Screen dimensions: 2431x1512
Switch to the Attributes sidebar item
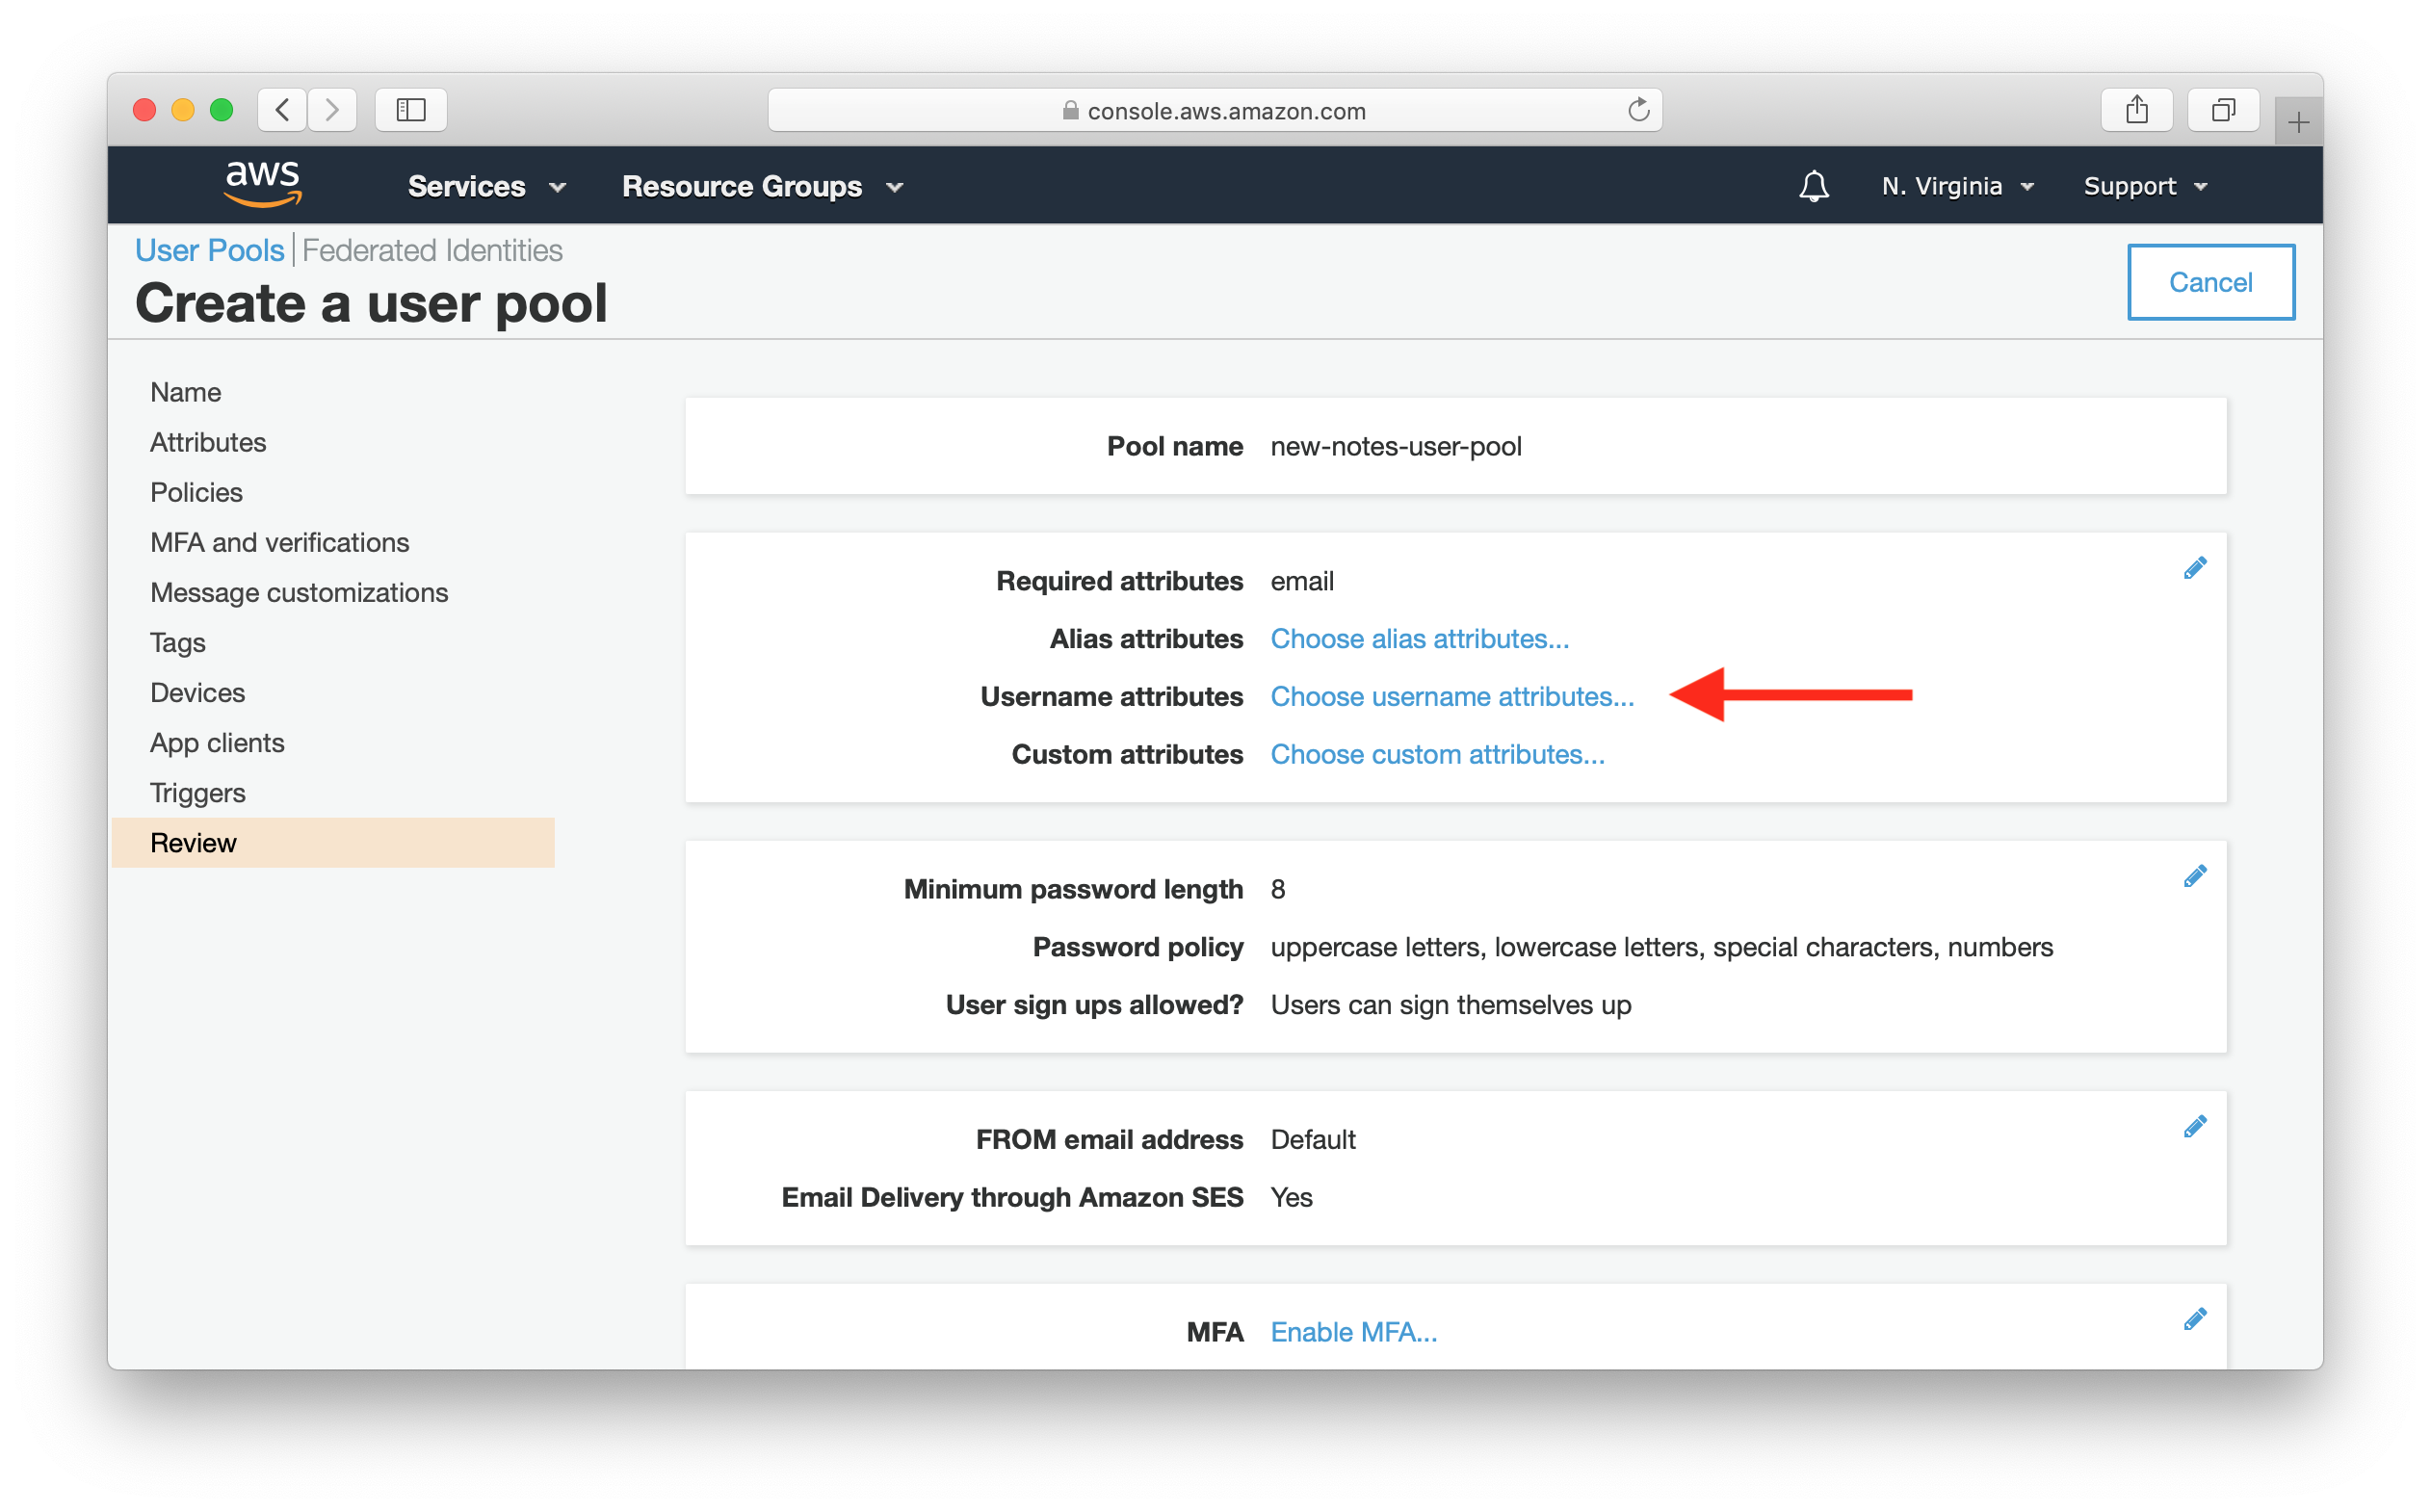click(207, 441)
